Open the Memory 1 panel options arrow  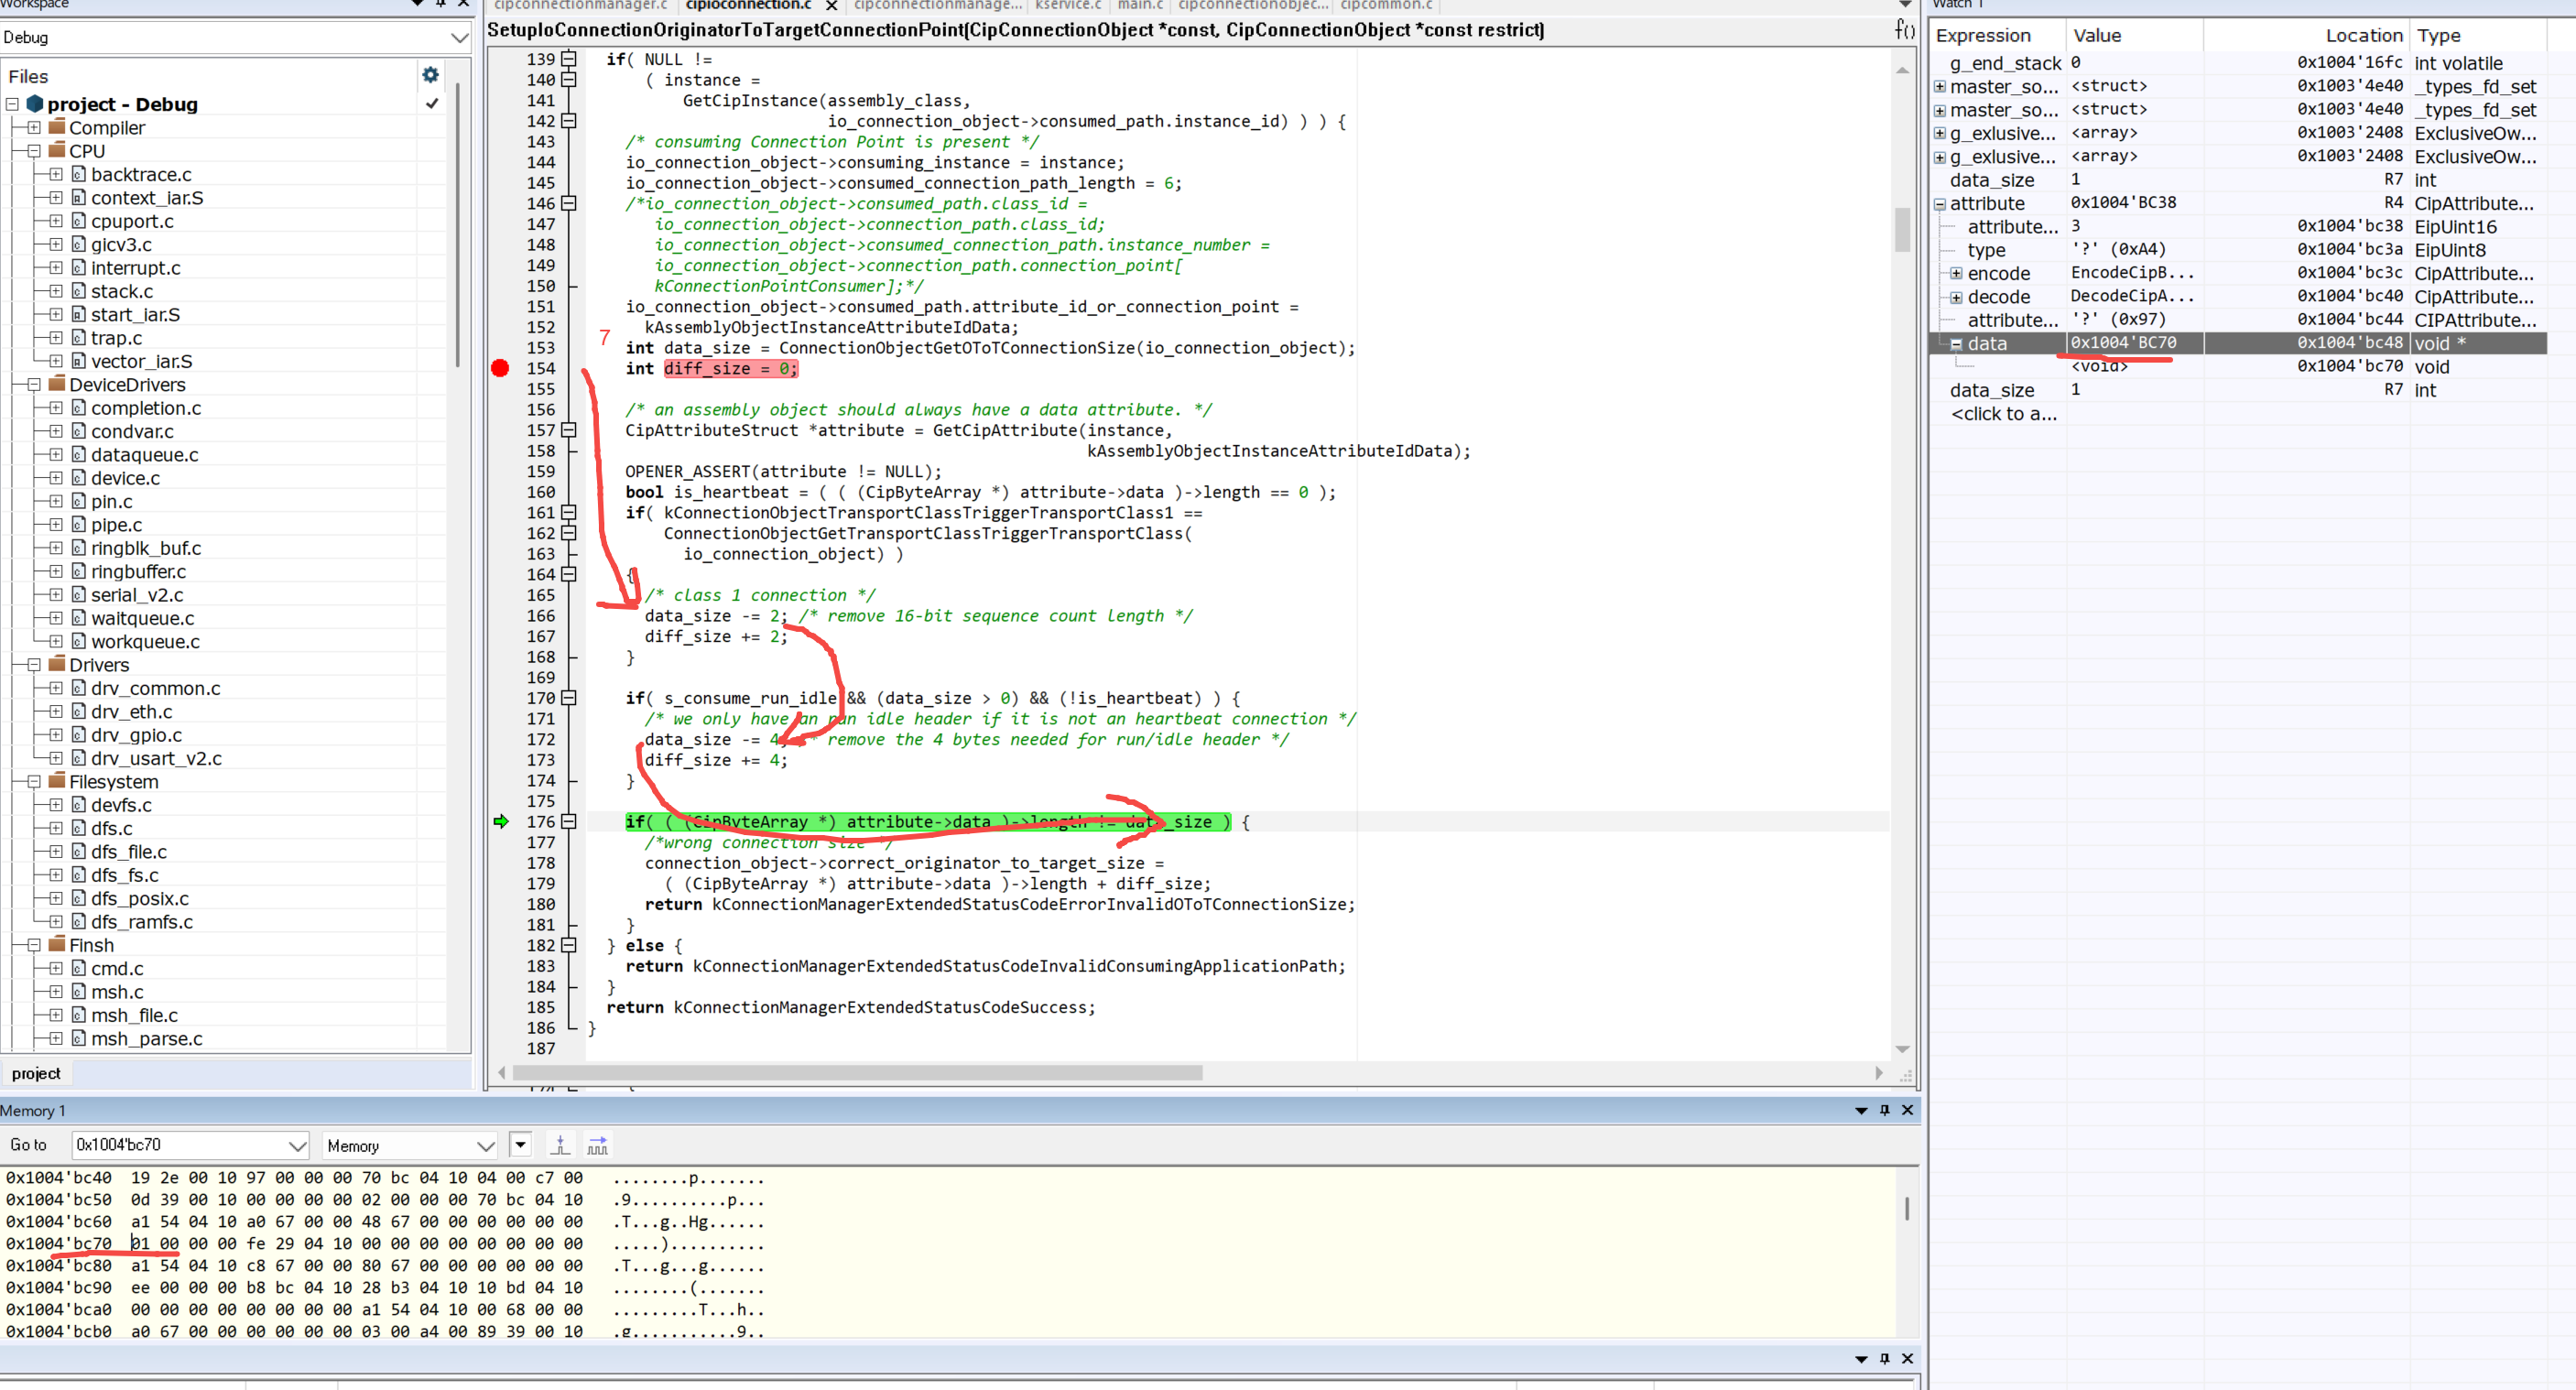click(1860, 1110)
